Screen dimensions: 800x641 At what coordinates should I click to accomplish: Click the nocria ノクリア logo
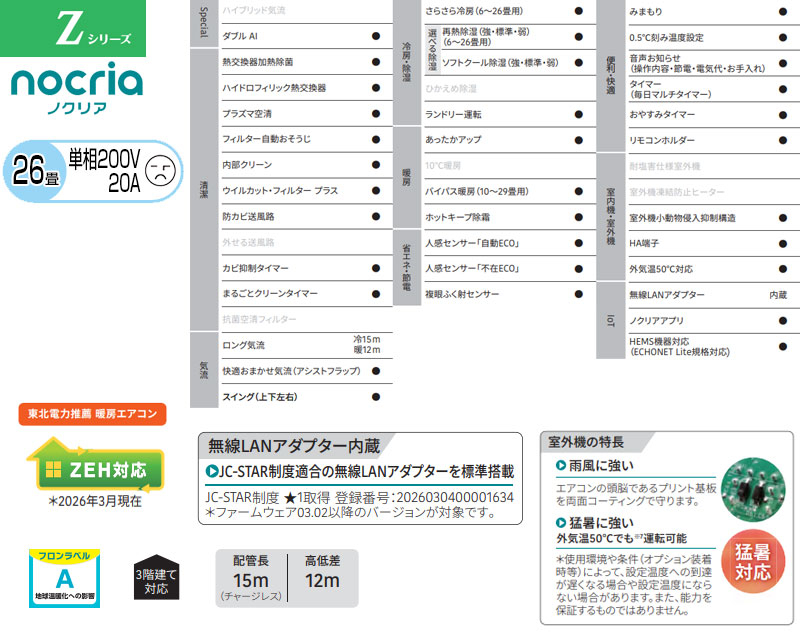77,88
